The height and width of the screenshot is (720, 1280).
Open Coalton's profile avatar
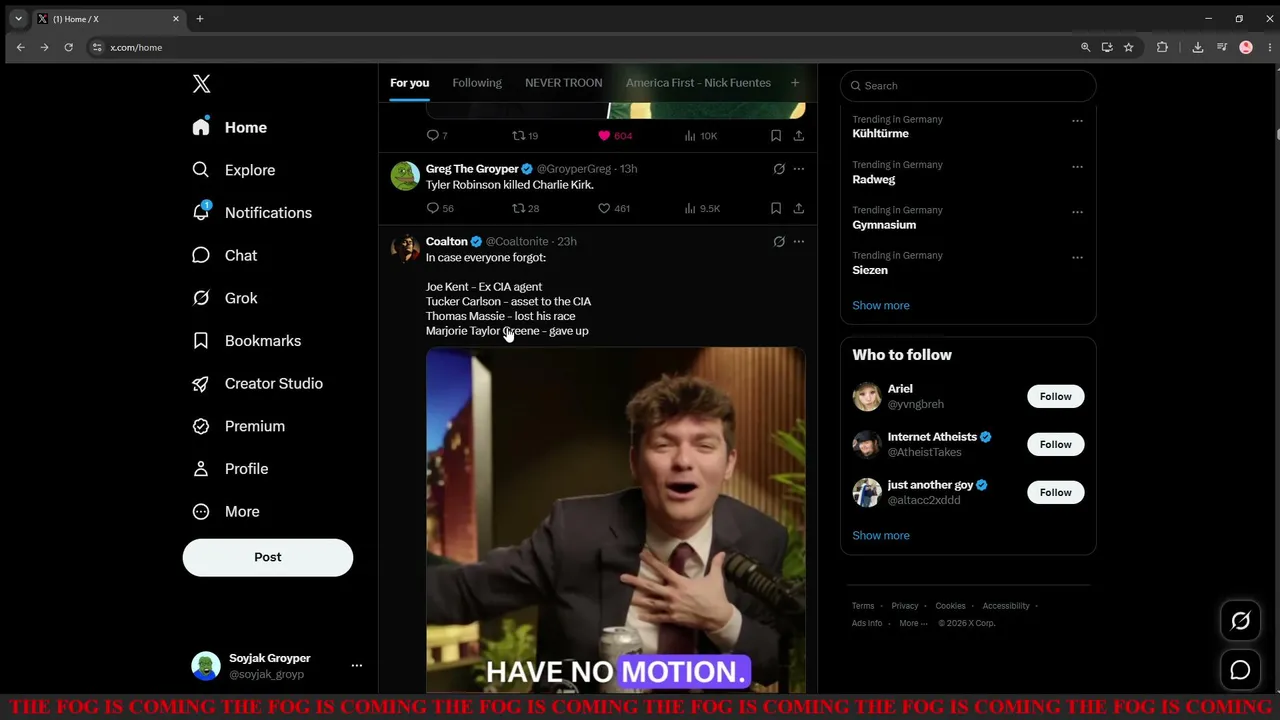[405, 248]
